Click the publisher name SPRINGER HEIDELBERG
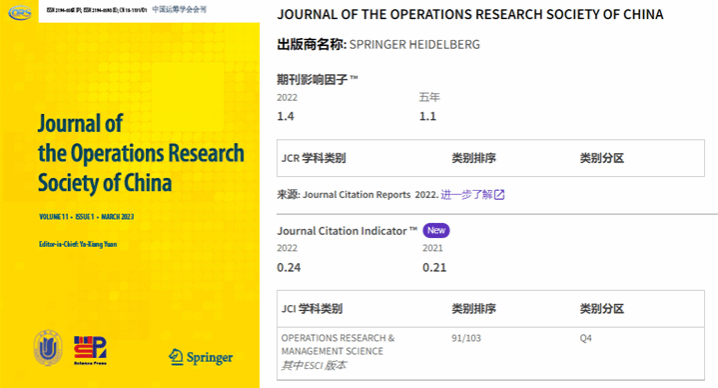 coord(414,44)
